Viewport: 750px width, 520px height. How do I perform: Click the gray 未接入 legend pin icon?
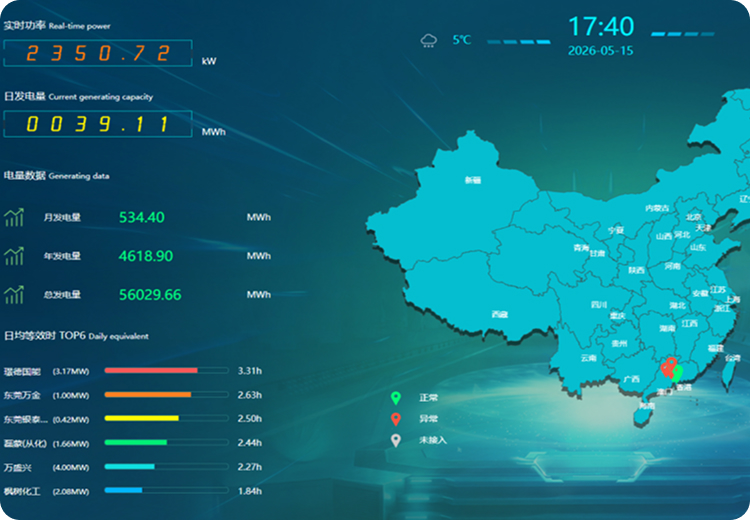(x=396, y=440)
